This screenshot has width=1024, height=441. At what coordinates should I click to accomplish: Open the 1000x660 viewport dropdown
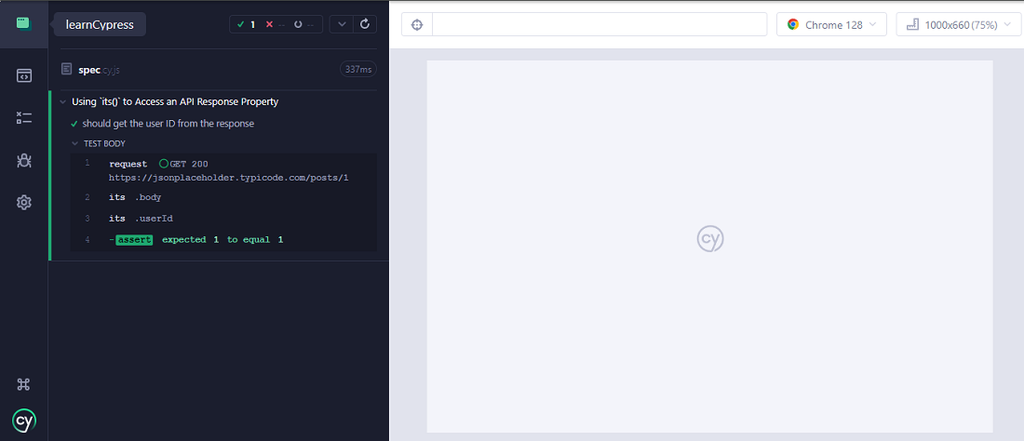(958, 25)
